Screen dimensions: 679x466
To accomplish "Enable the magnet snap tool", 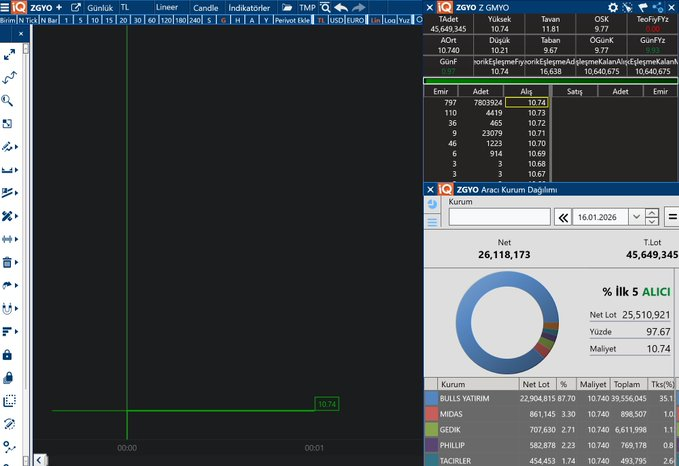I will pos(7,308).
